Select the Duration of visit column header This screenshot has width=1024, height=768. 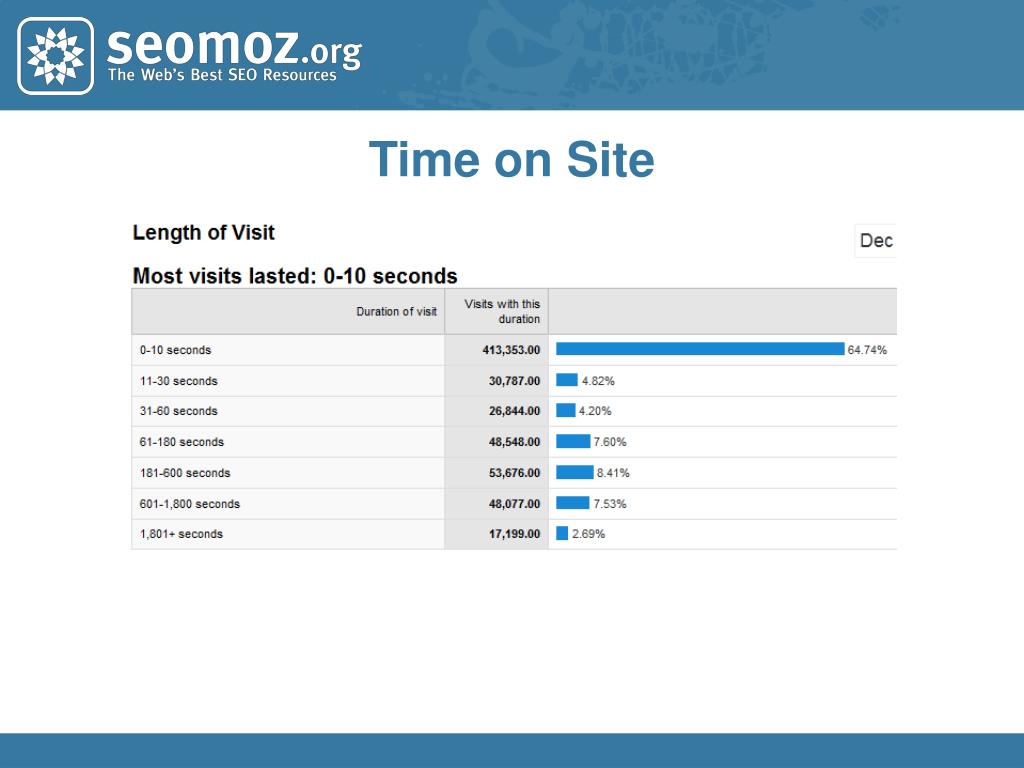tap(396, 312)
